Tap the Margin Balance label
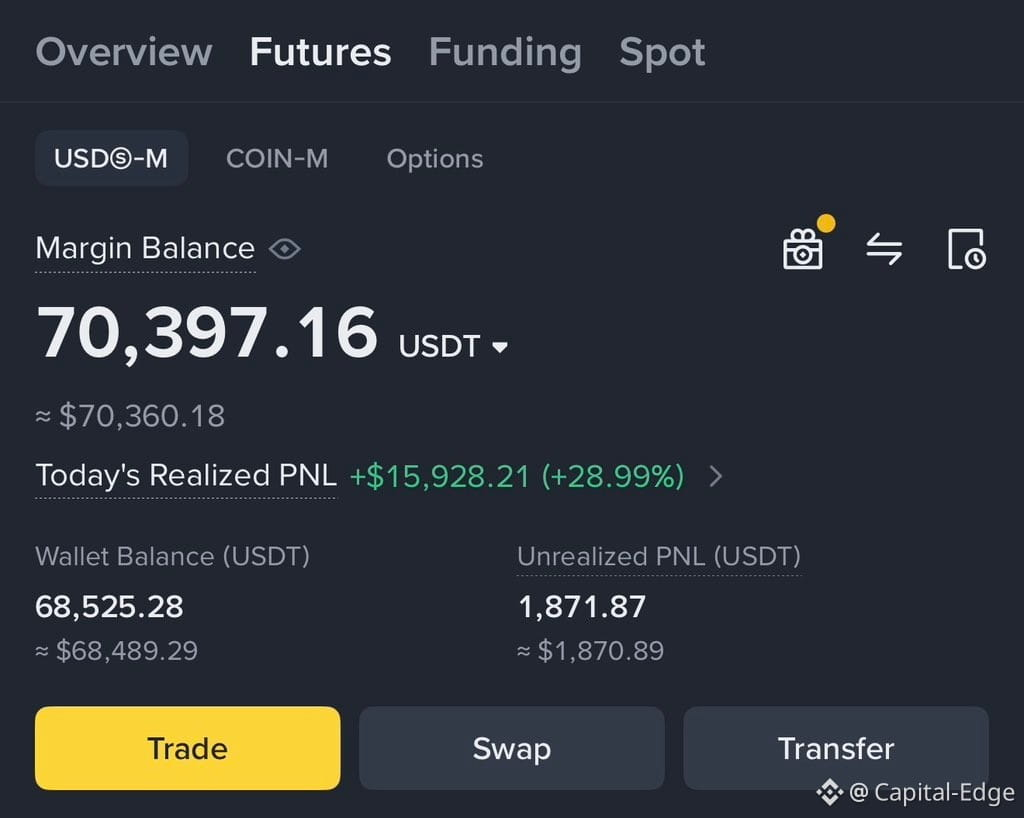Image resolution: width=1024 pixels, height=818 pixels. [x=145, y=249]
